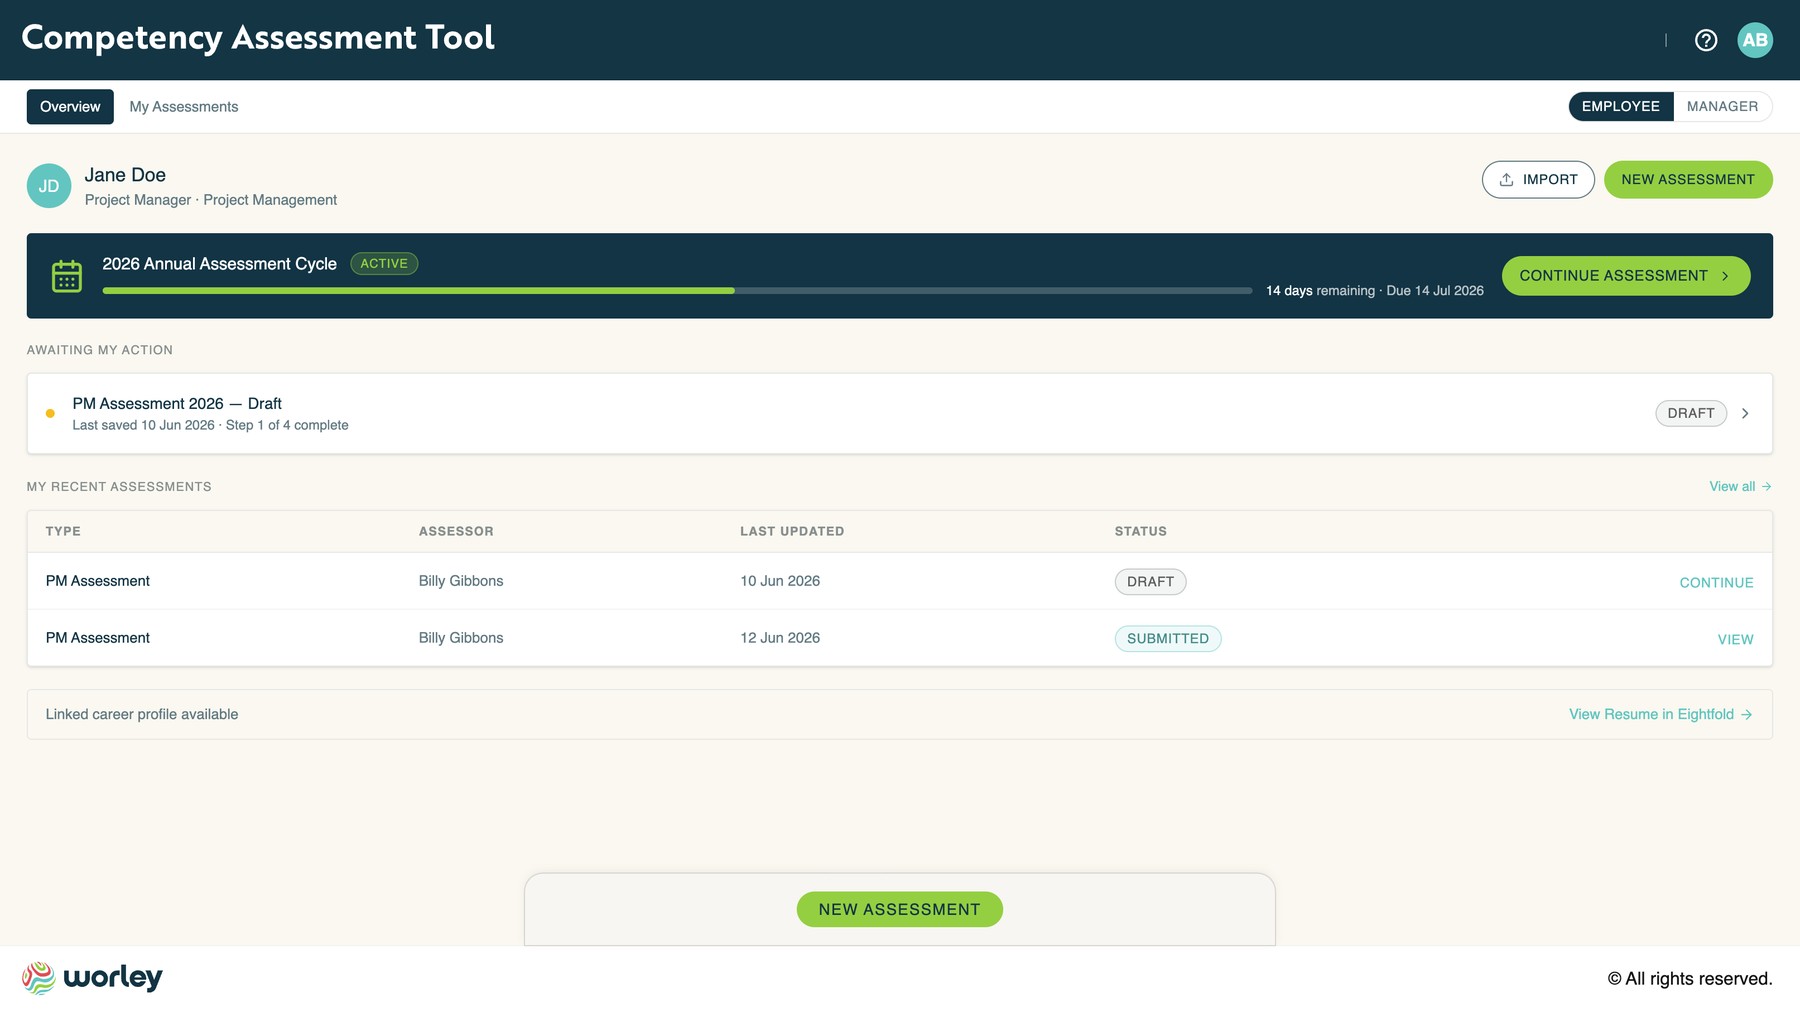Click the assessment cycle progress bar

(677, 291)
